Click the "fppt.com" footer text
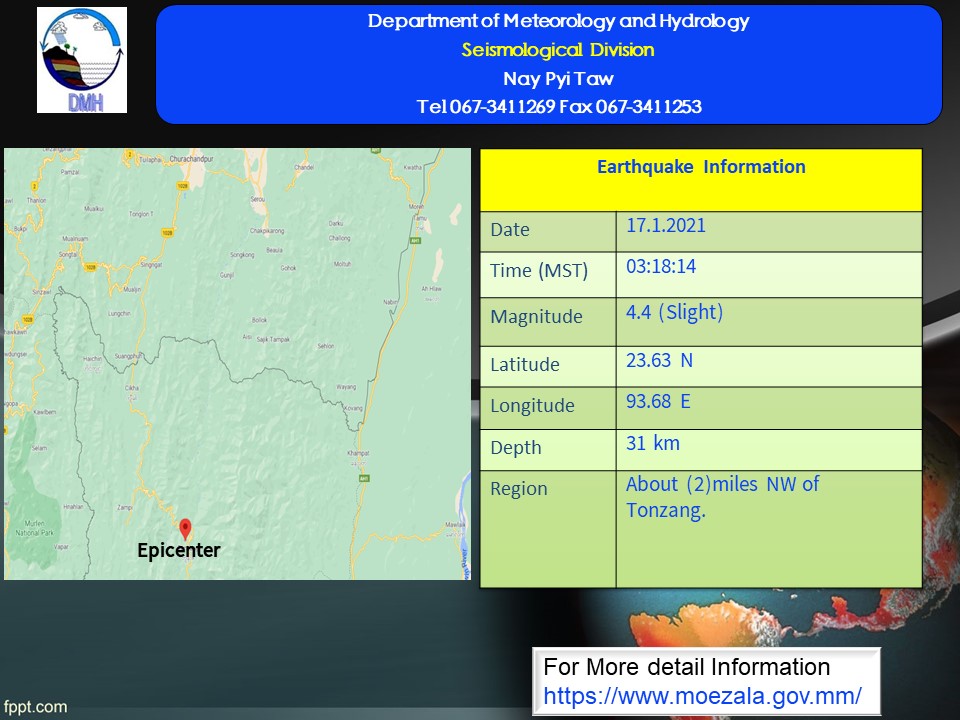This screenshot has height=720, width=960. [x=35, y=707]
